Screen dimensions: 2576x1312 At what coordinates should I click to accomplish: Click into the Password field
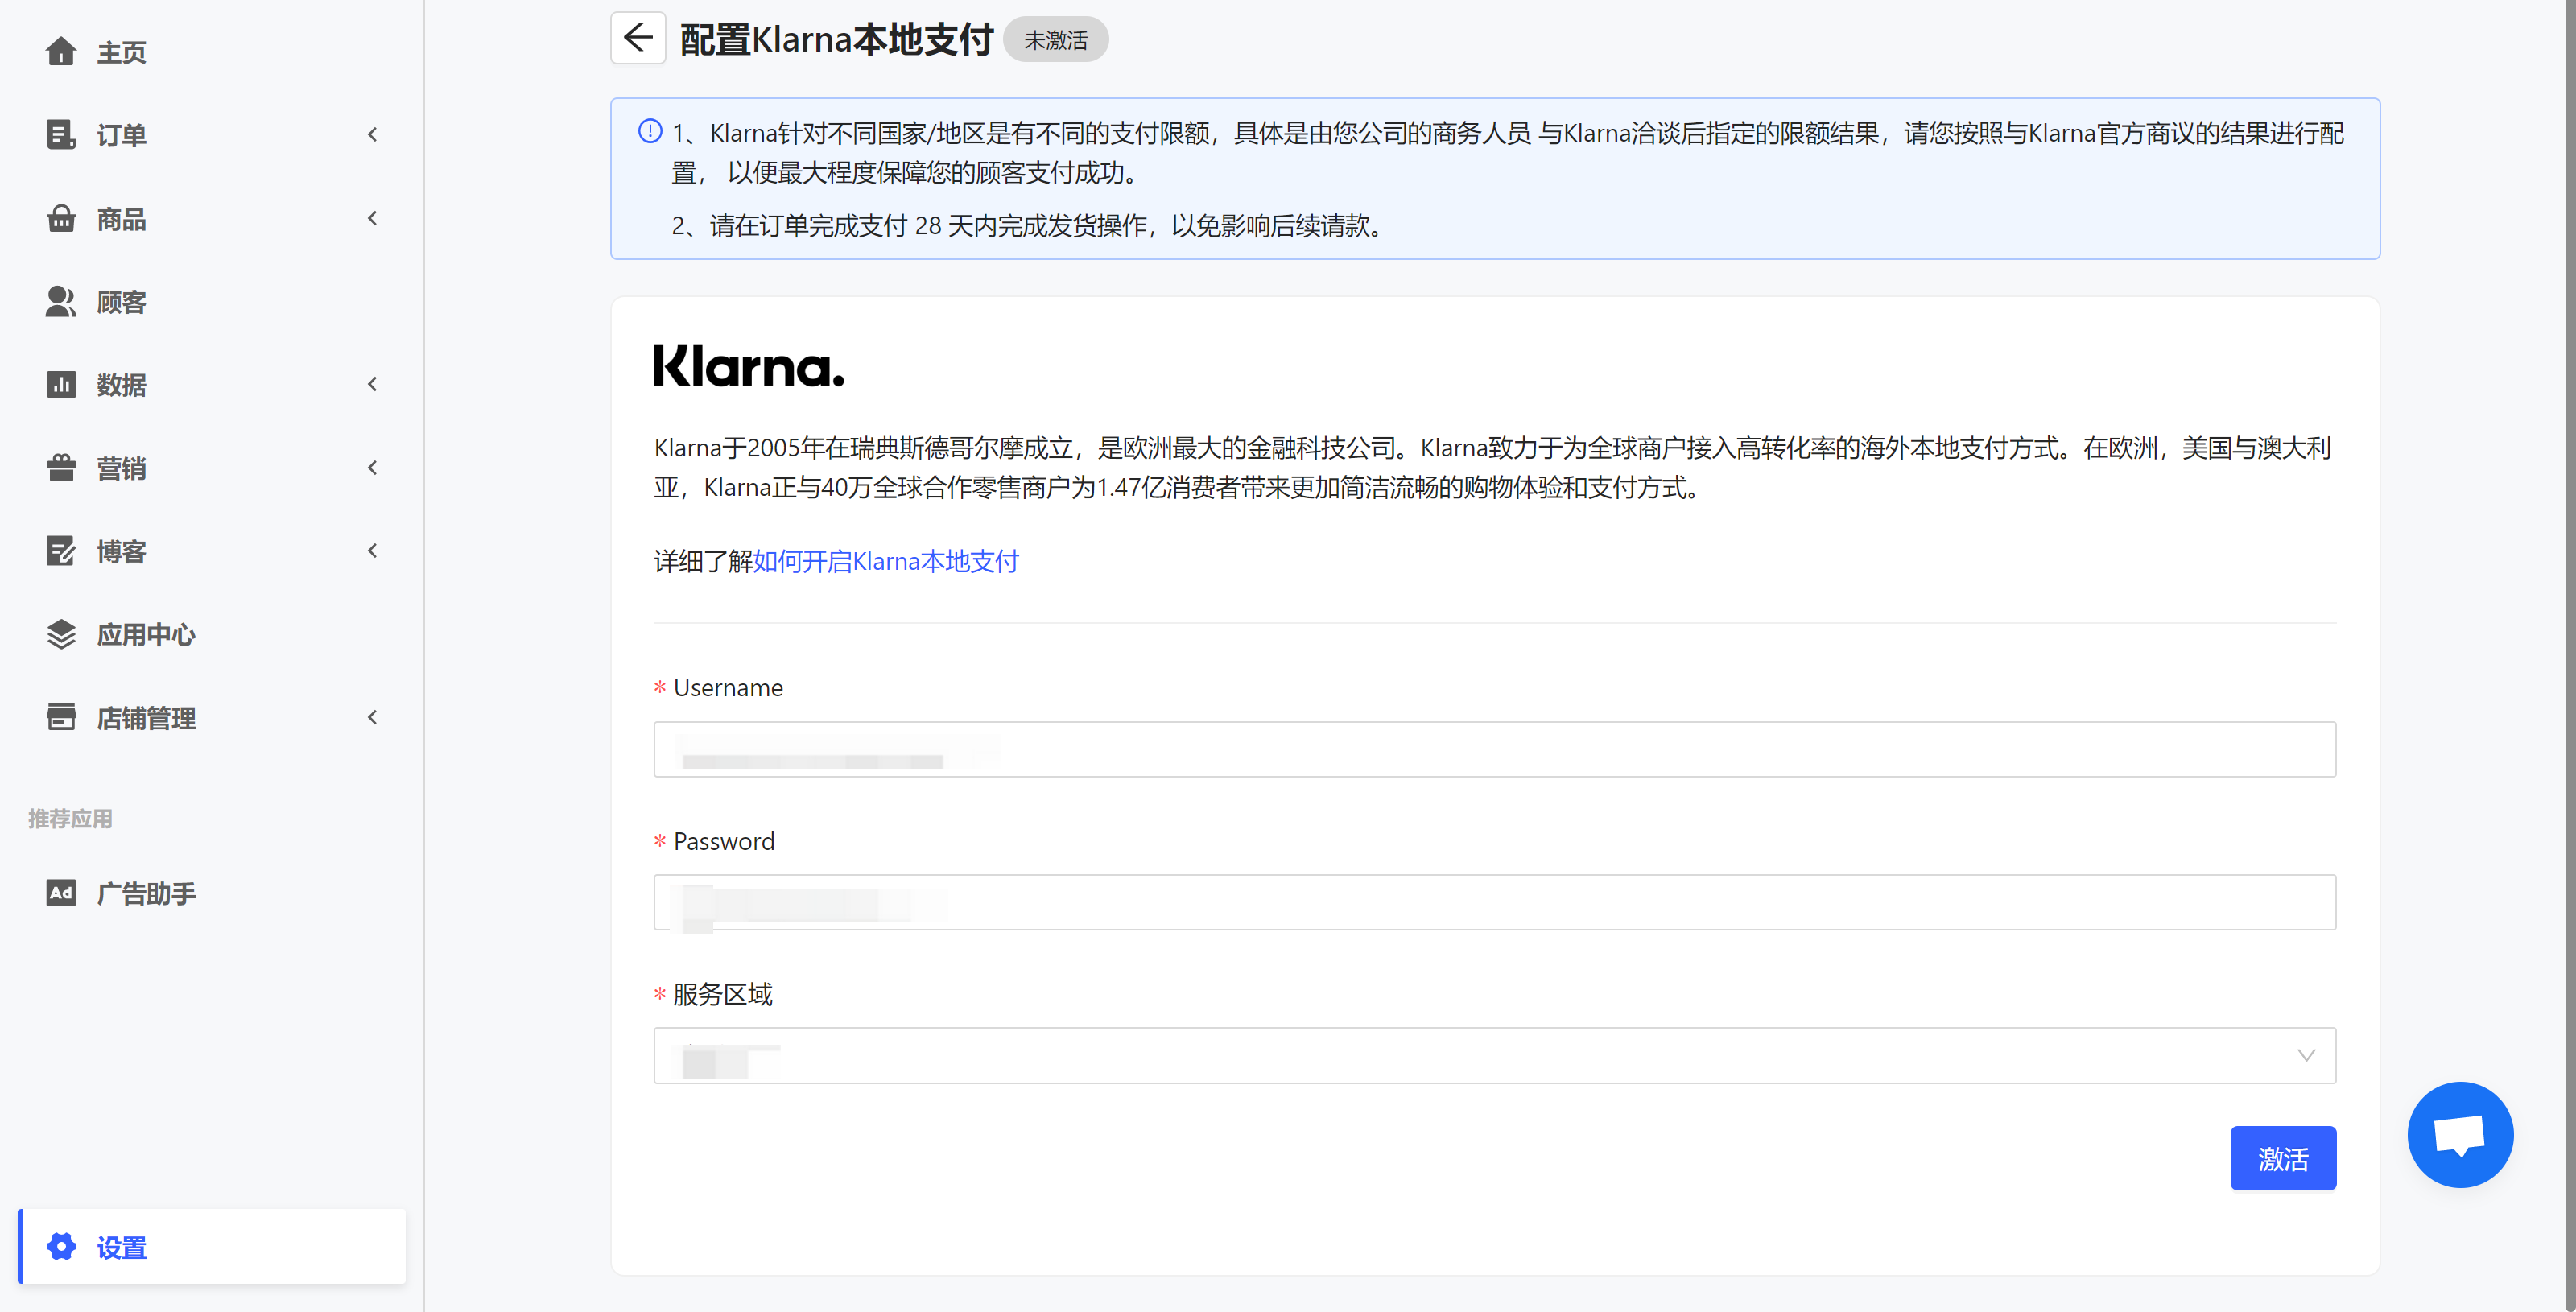pos(1494,902)
